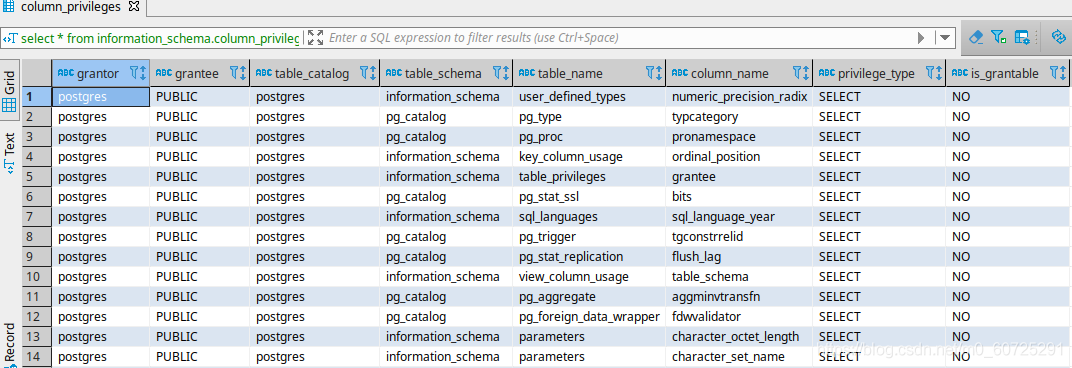Click the 'key_column_usage' cell
This screenshot has height=368, width=1072.
589,157
